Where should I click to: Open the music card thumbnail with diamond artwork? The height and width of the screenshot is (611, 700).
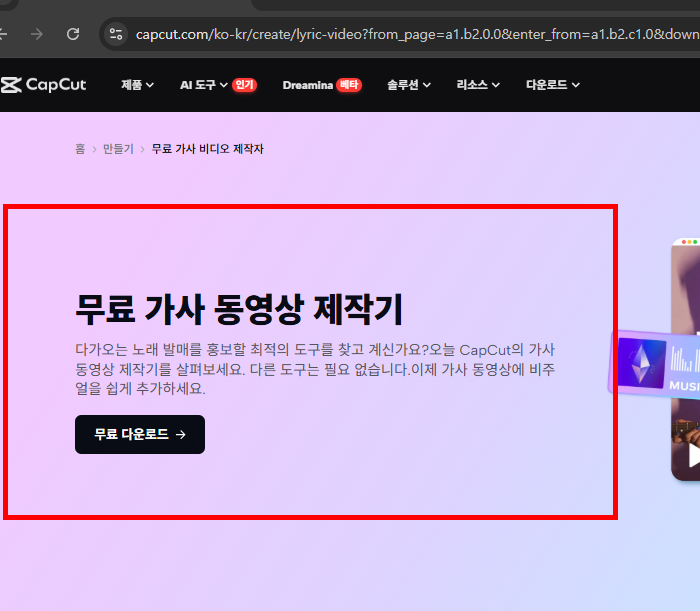642,362
